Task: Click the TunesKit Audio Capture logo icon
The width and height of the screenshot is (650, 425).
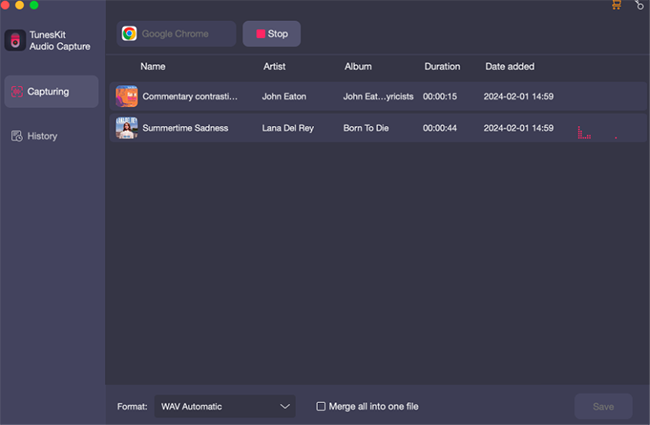Action: (x=15, y=40)
